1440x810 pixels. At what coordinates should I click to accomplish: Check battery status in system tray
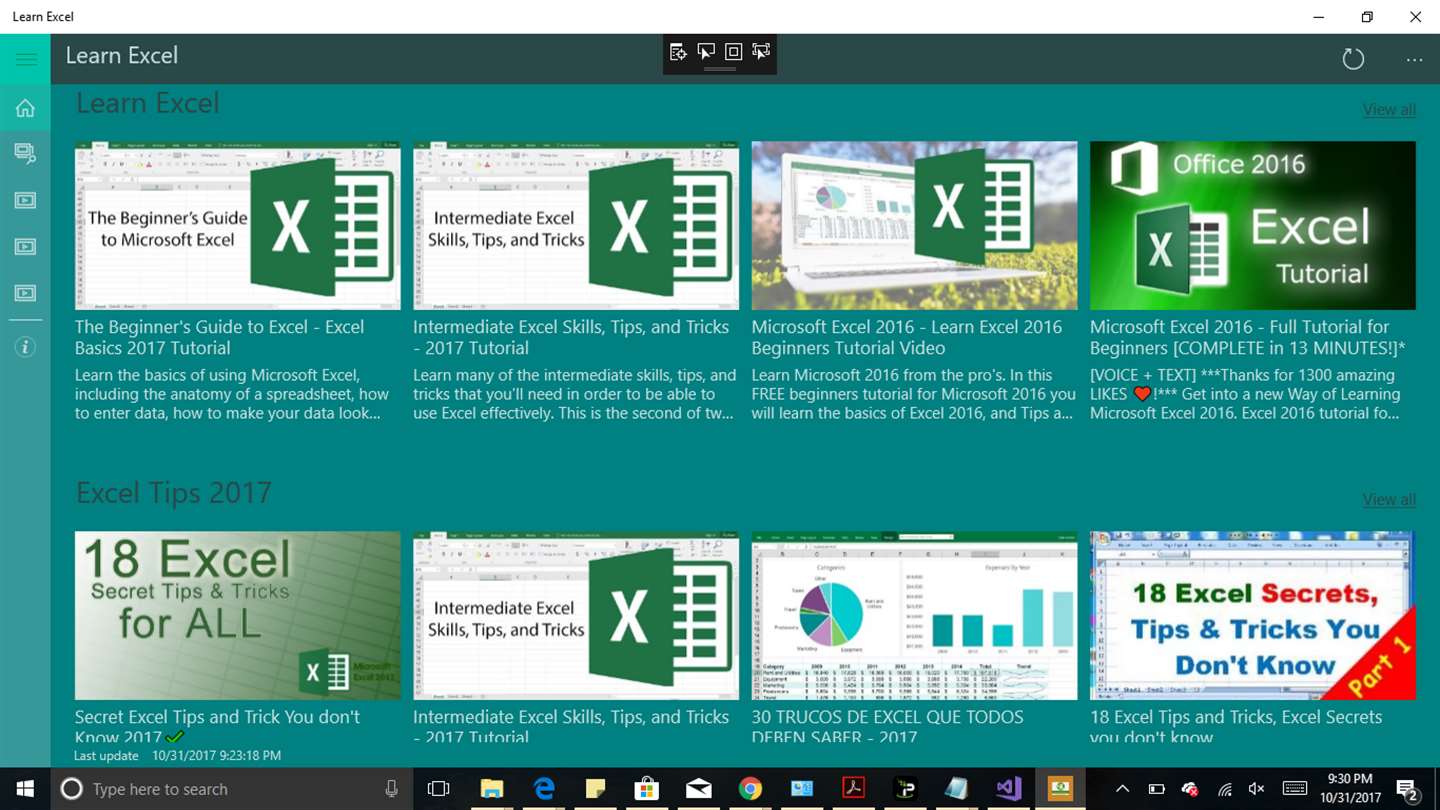pyautogui.click(x=1156, y=789)
